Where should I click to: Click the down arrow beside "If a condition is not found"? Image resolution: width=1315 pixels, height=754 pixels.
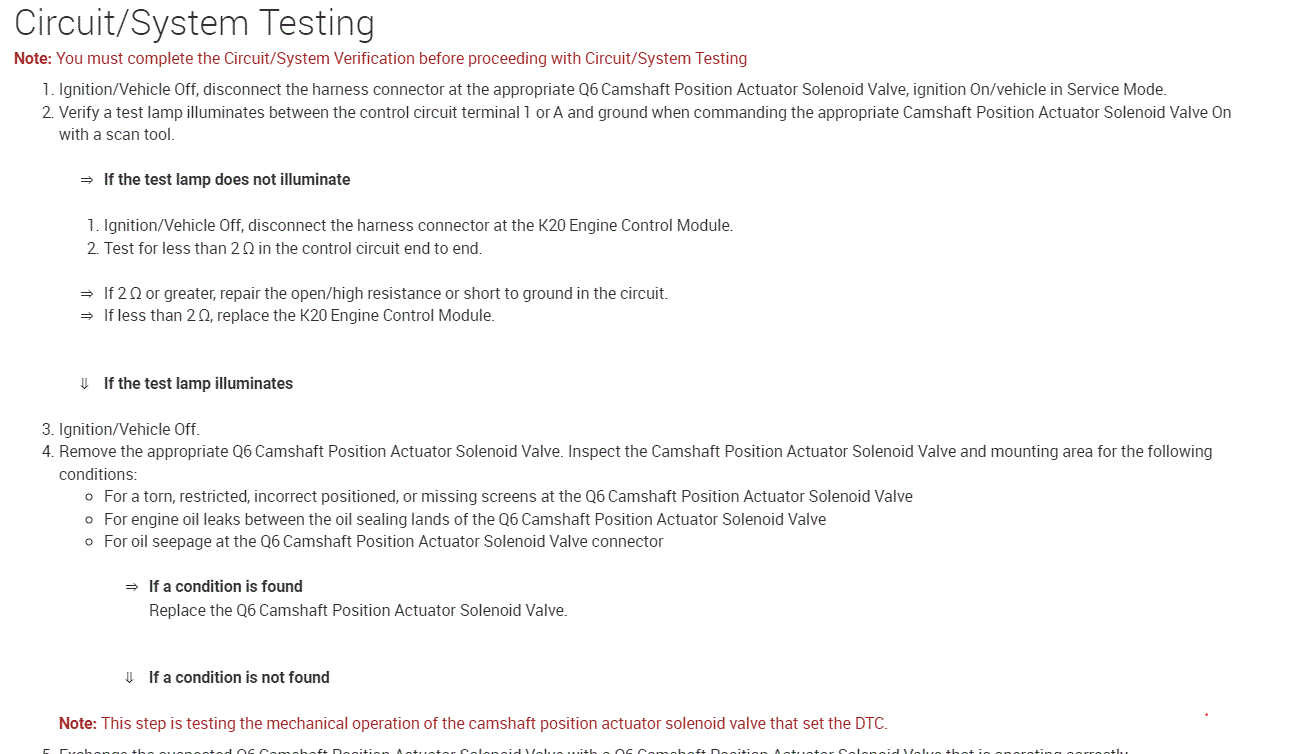(x=130, y=678)
